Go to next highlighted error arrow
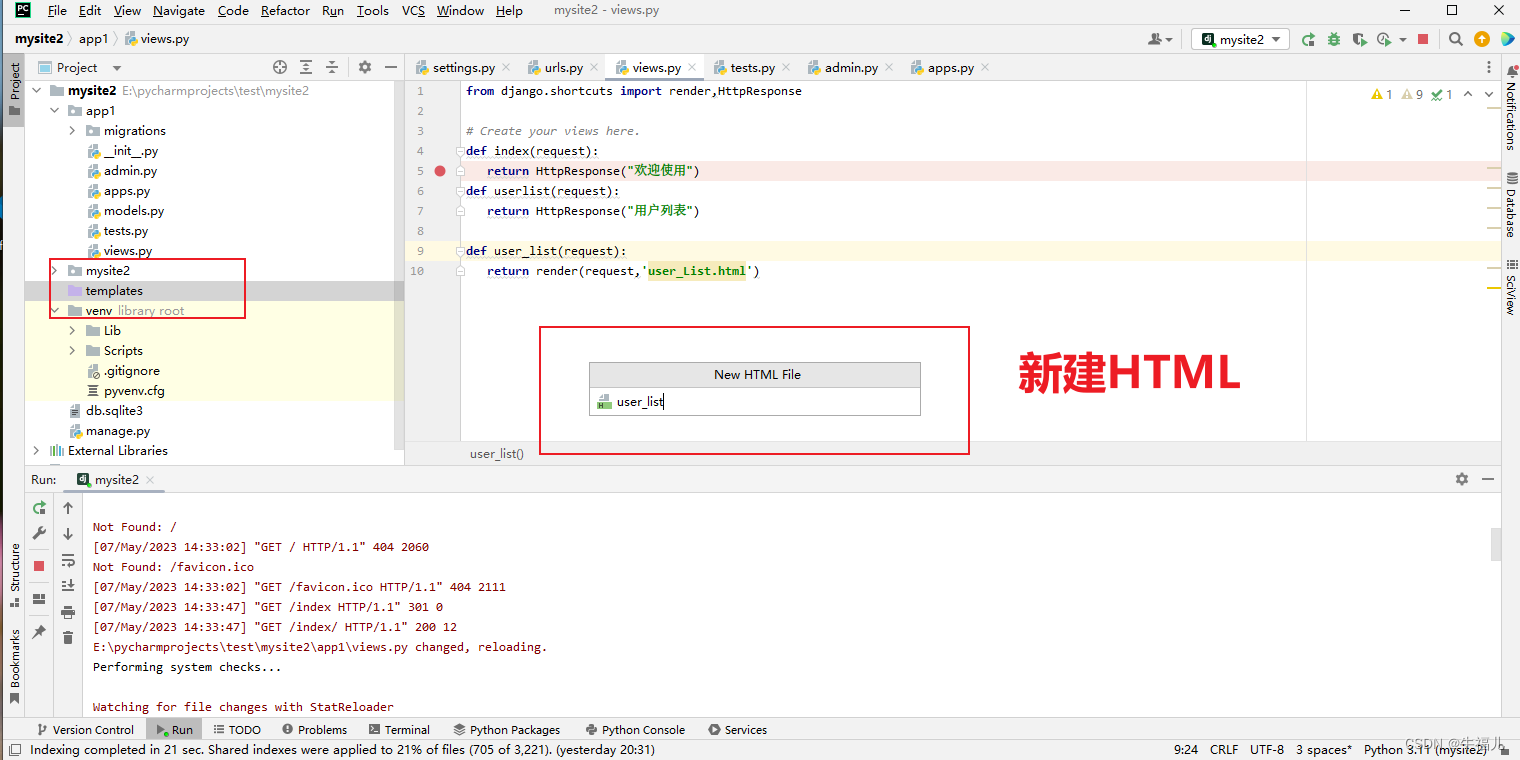The image size is (1520, 760). 1489,94
